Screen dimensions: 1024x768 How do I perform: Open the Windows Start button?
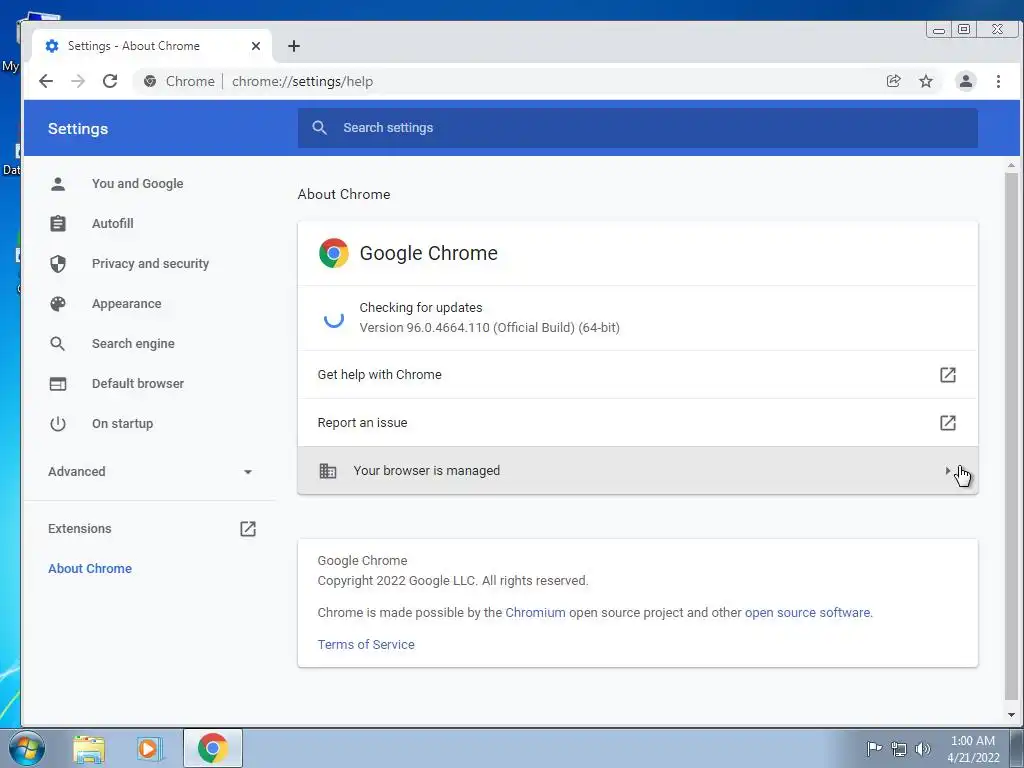pos(27,748)
